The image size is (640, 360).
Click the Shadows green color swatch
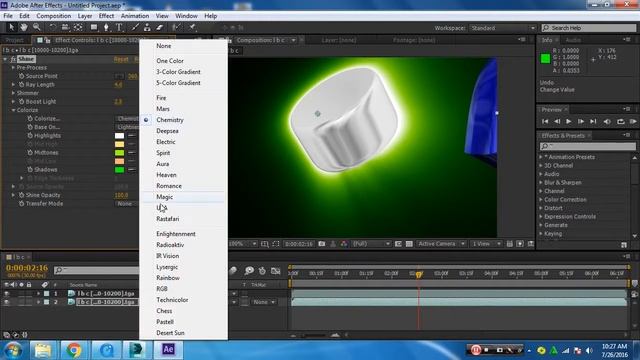pos(120,170)
